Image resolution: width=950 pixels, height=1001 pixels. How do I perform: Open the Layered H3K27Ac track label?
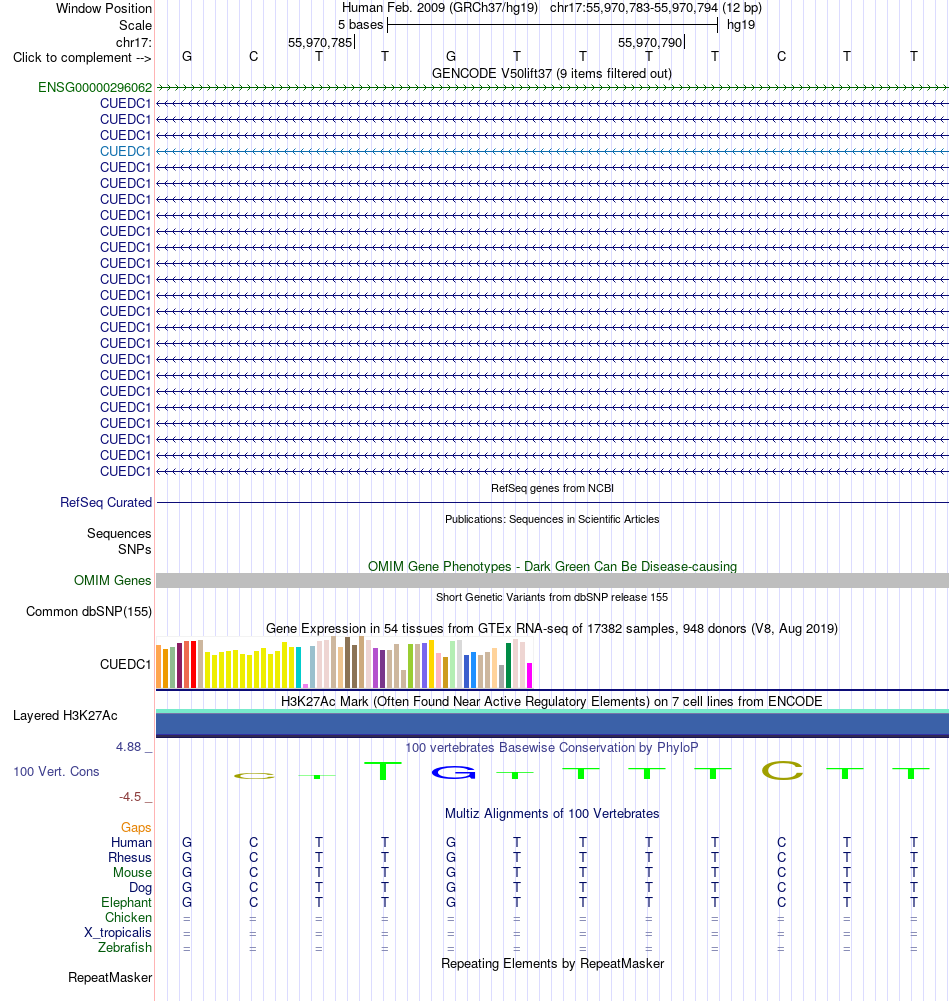click(65, 716)
